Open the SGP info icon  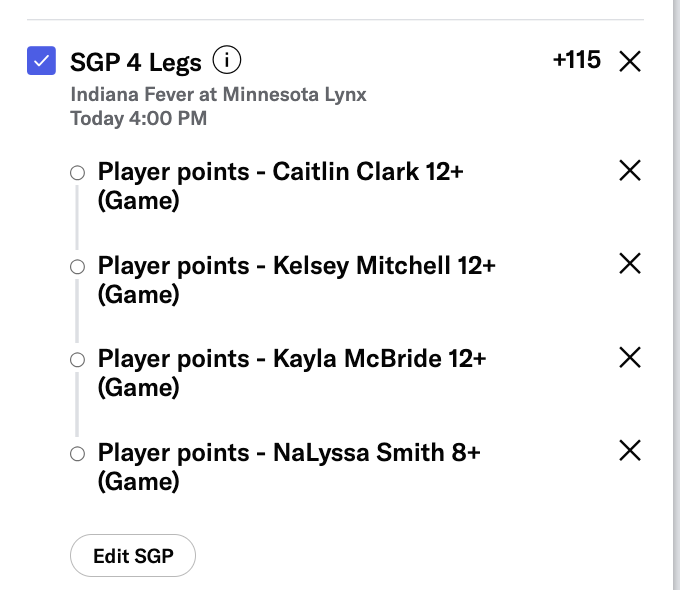pos(227,62)
